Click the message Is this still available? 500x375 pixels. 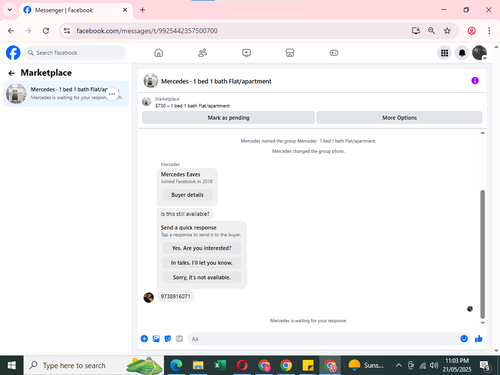(x=185, y=214)
